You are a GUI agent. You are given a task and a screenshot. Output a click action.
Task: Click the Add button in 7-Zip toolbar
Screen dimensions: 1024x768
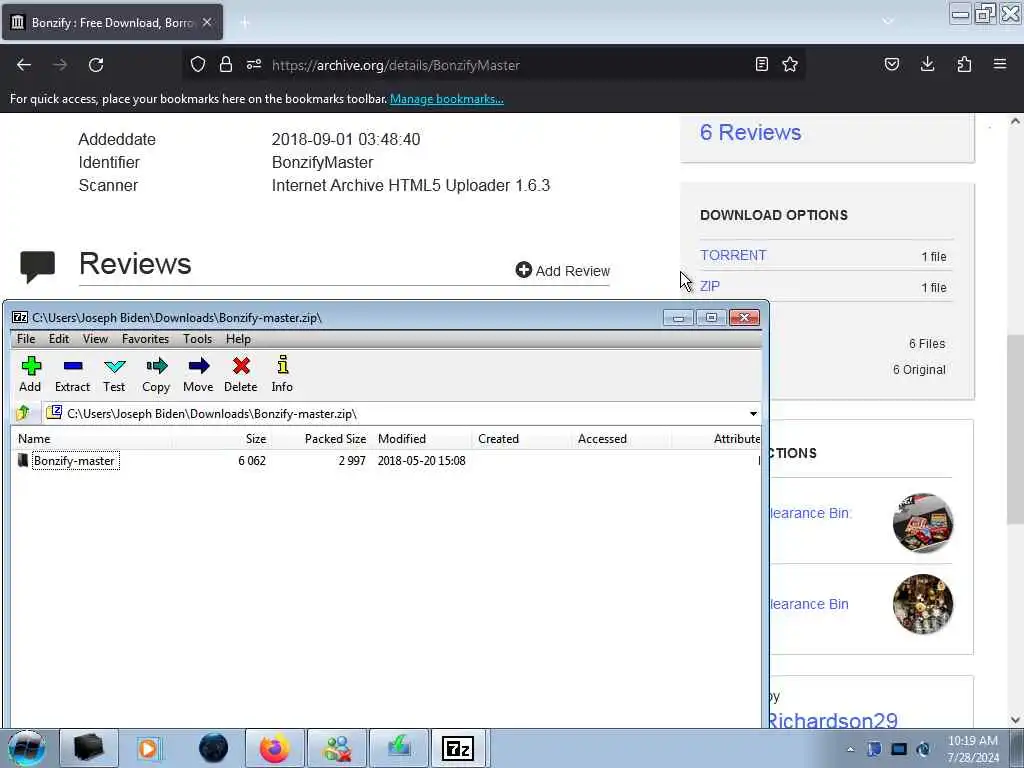click(x=30, y=374)
